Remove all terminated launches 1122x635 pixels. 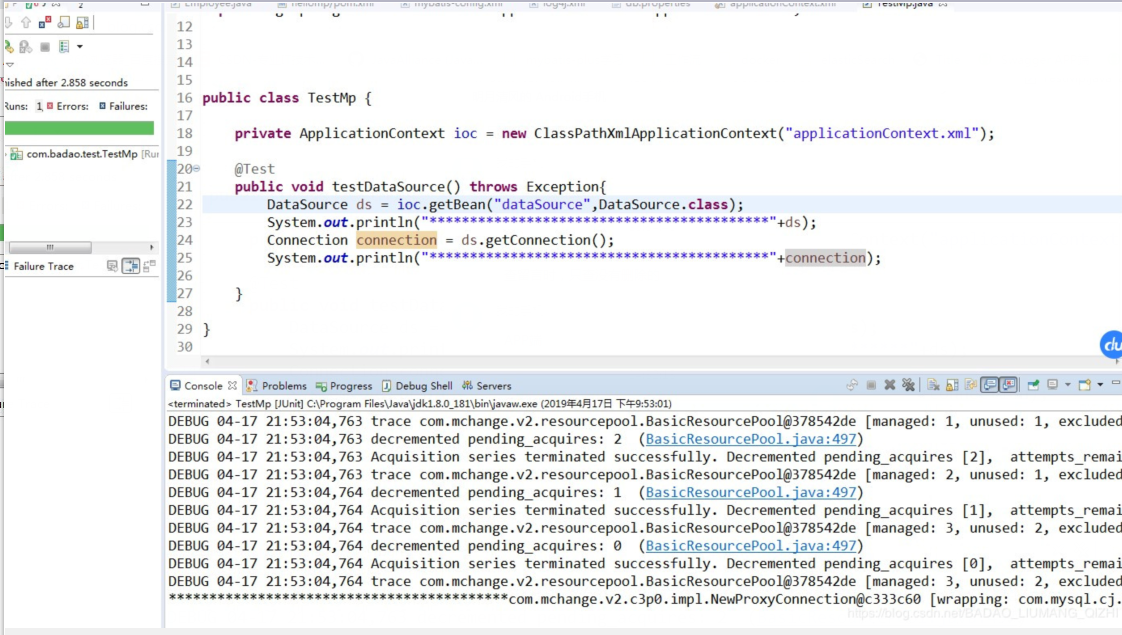click(909, 385)
